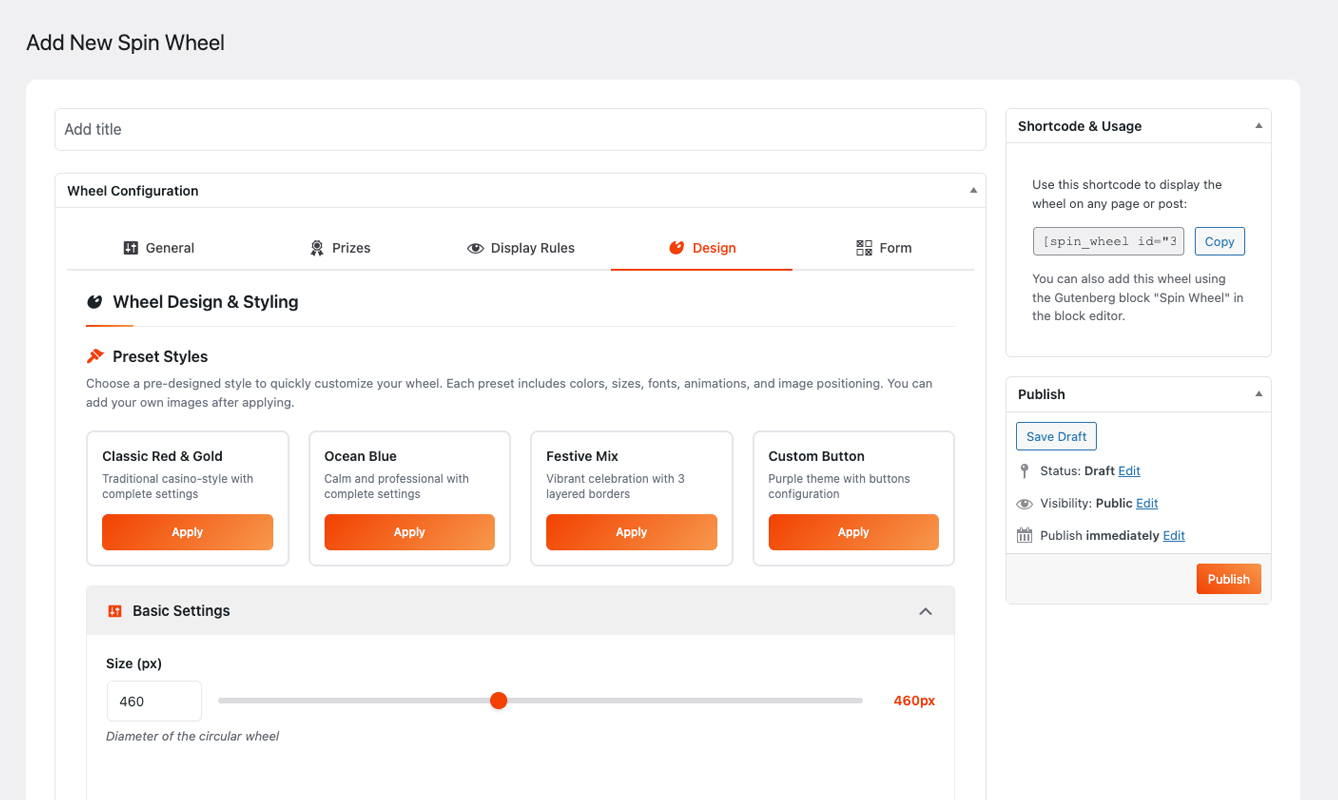Viewport: 1338px width, 800px height.
Task: Collapse the Publish panel
Action: [x=1258, y=393]
